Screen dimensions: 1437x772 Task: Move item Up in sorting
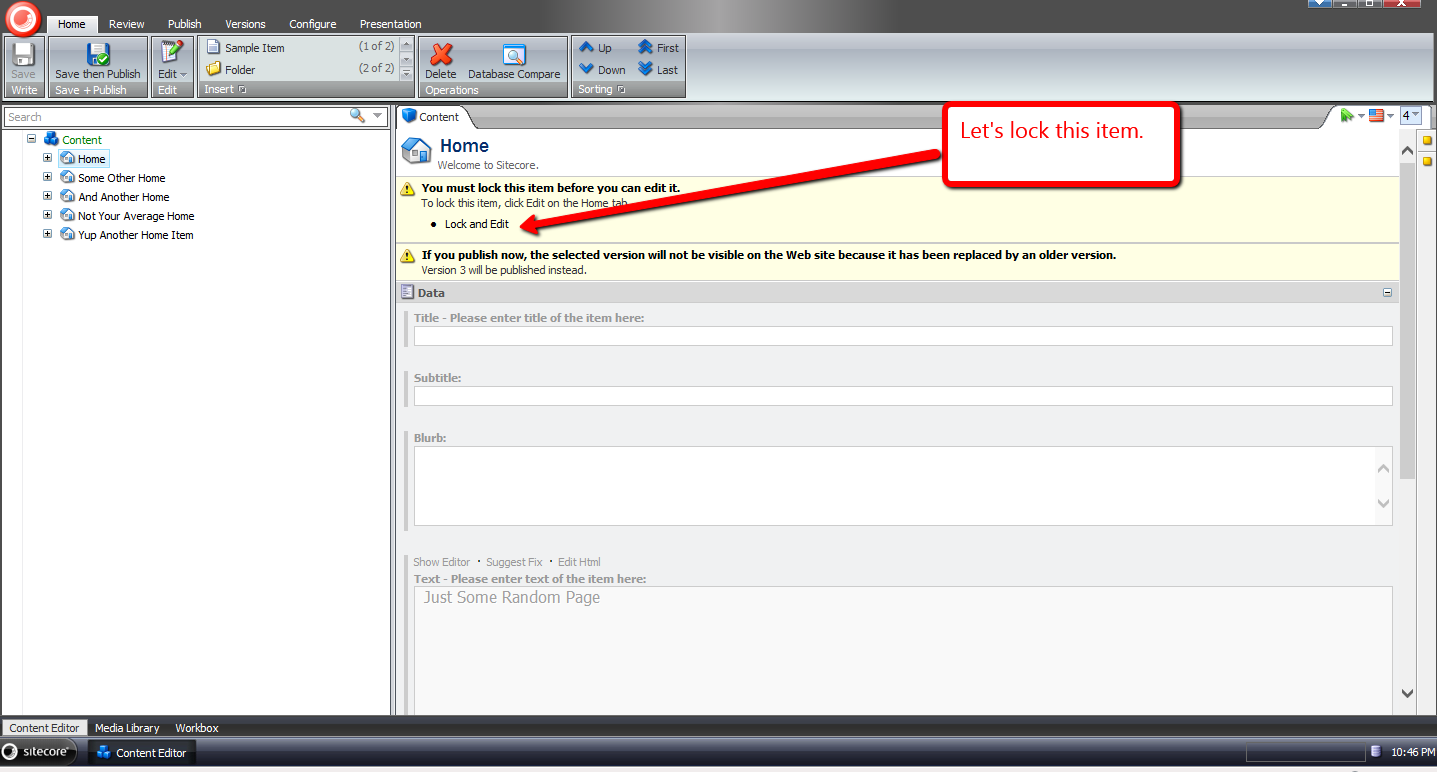[596, 48]
